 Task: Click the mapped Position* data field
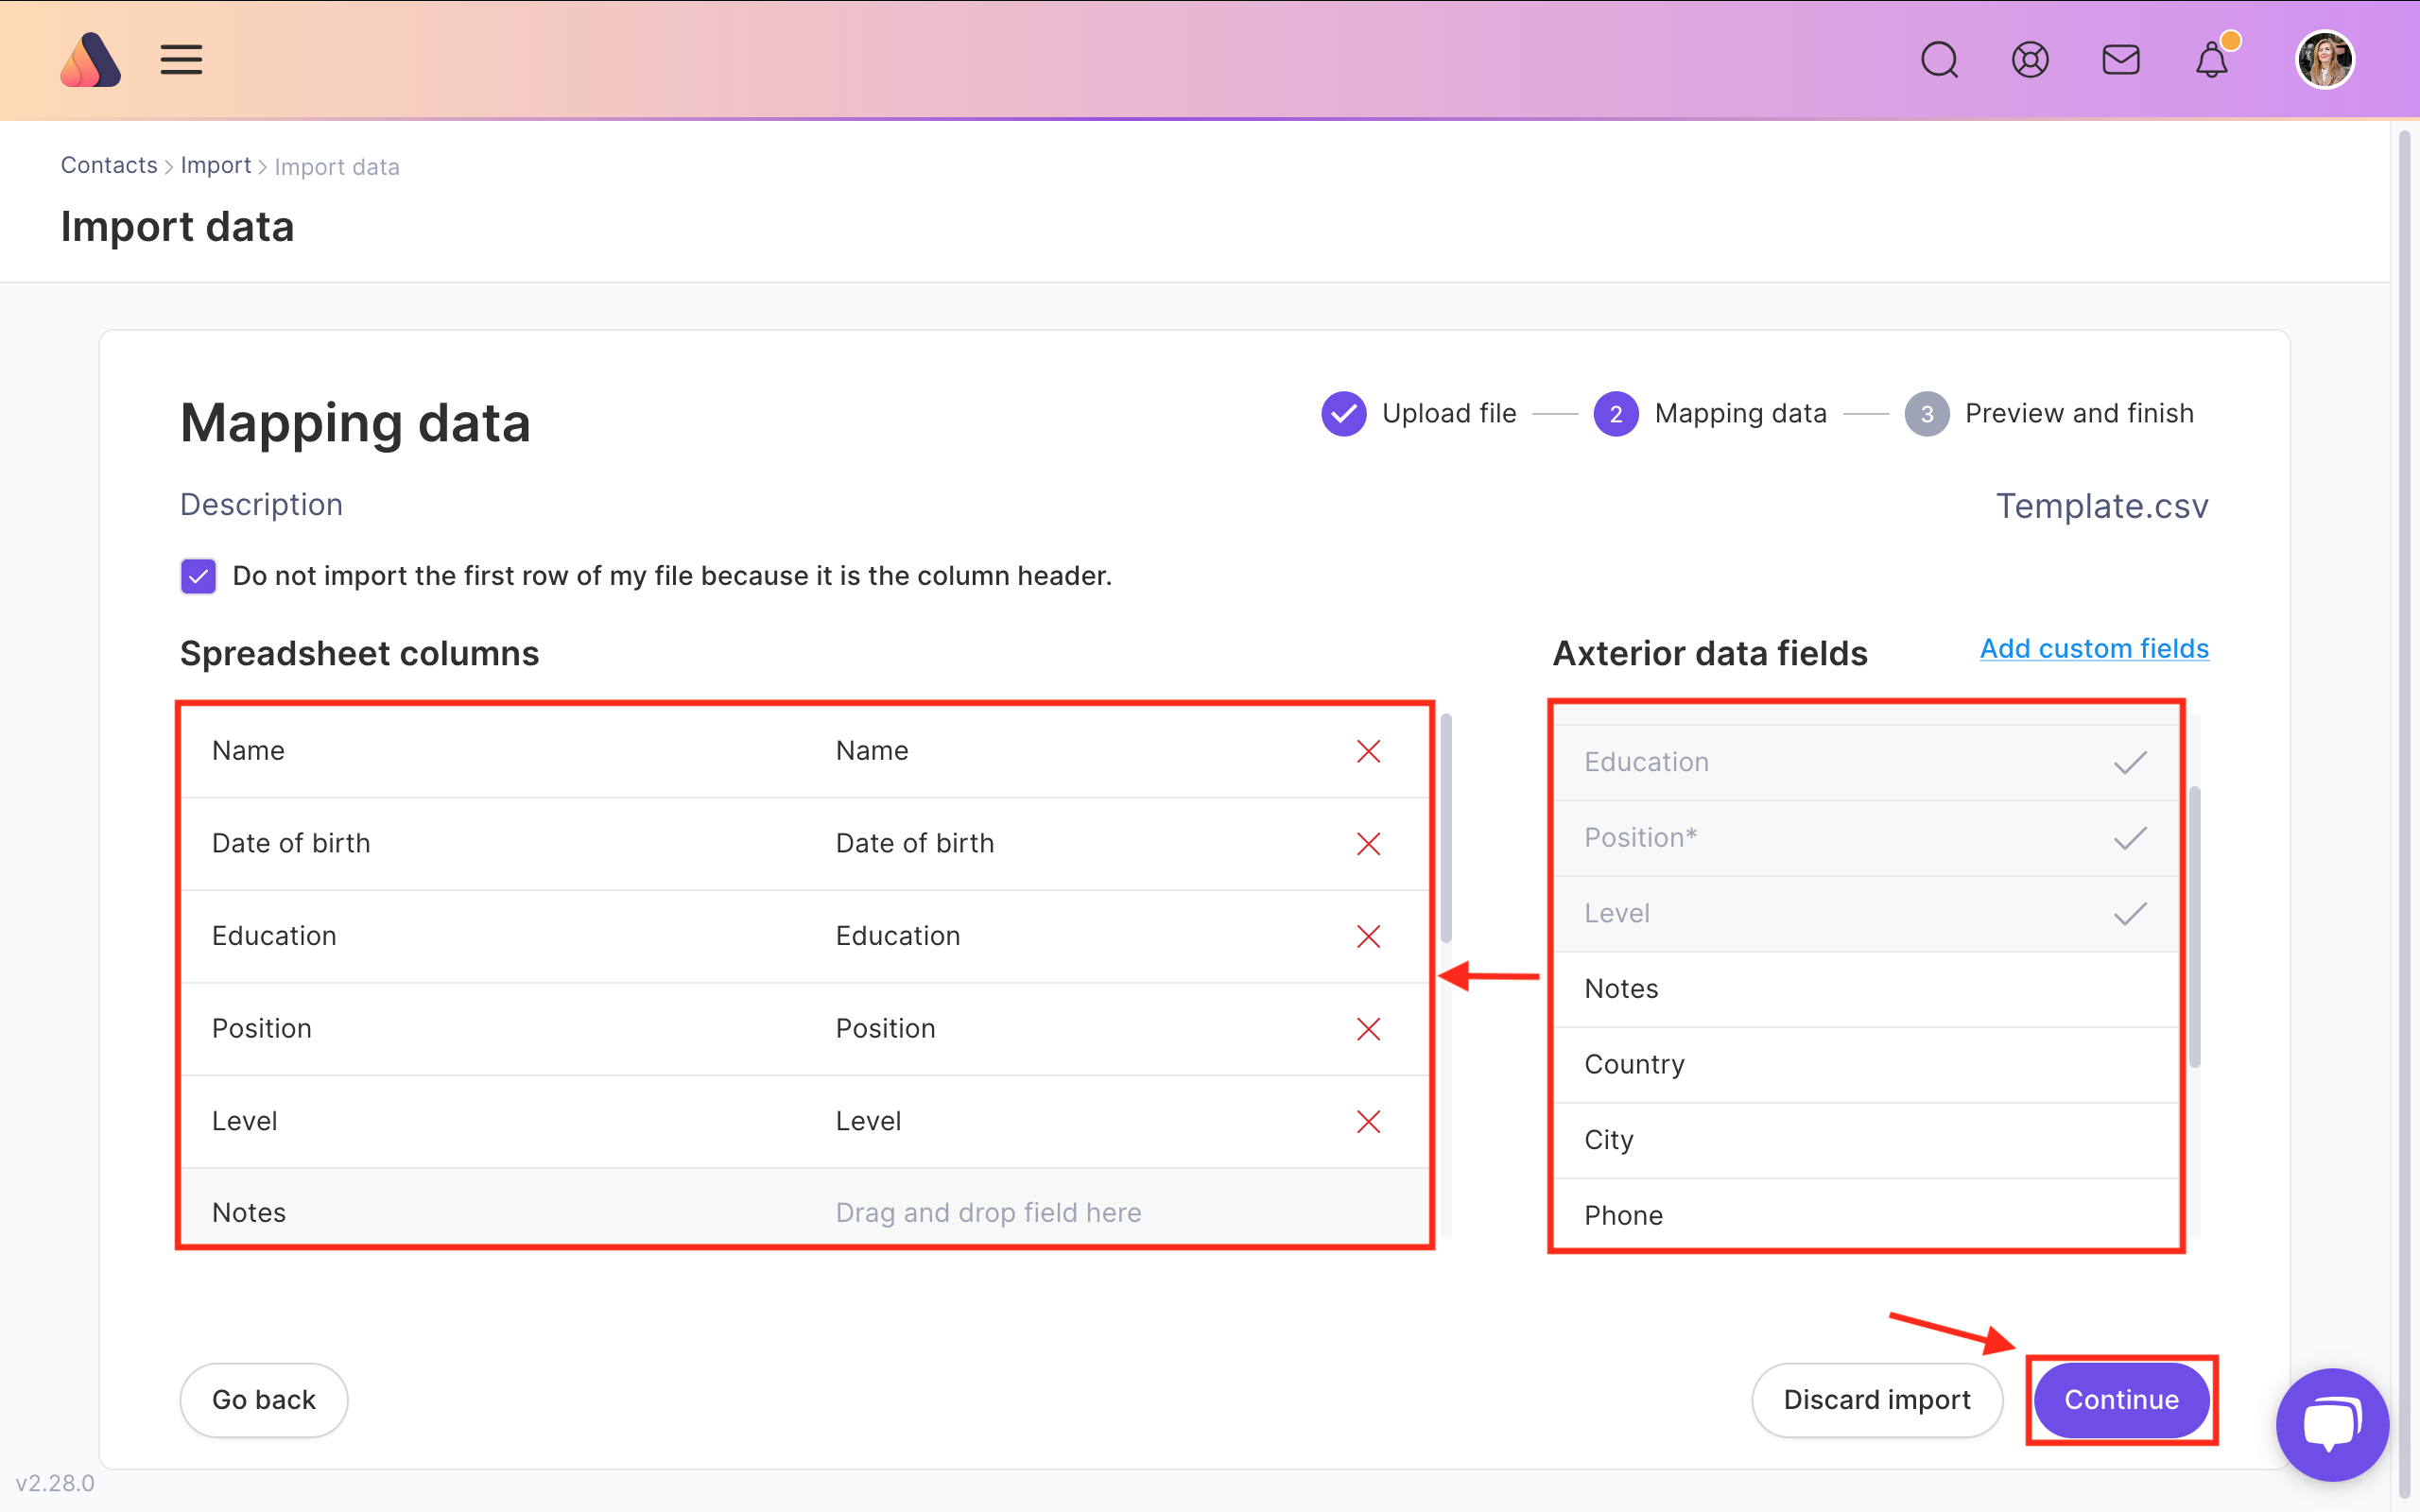tap(1866, 838)
